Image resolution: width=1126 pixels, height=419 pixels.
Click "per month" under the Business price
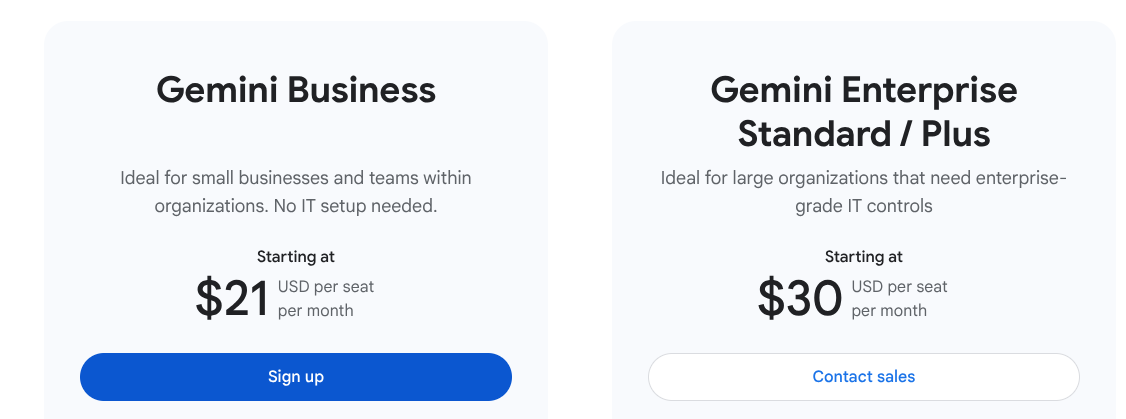tap(315, 310)
